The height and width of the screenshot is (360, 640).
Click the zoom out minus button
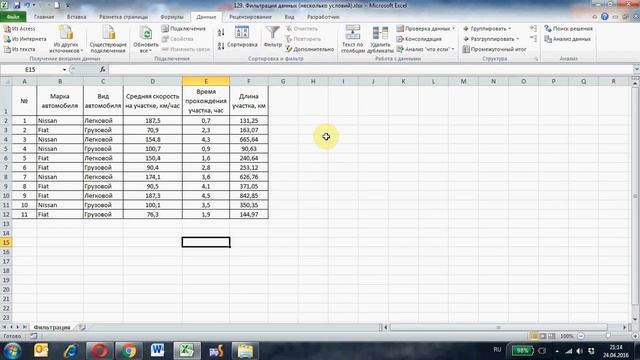click(x=580, y=336)
